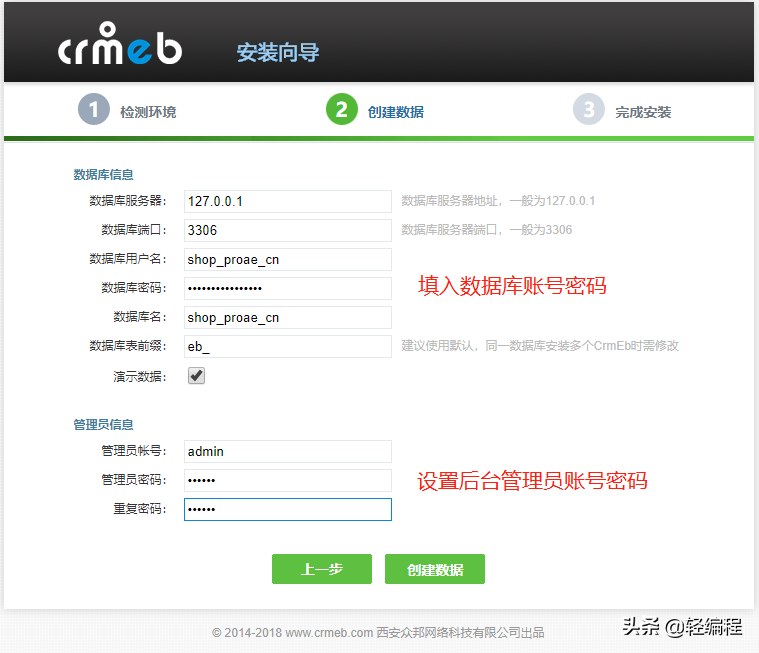Click the 演示数据 label
The image size is (759, 653).
click(x=140, y=377)
